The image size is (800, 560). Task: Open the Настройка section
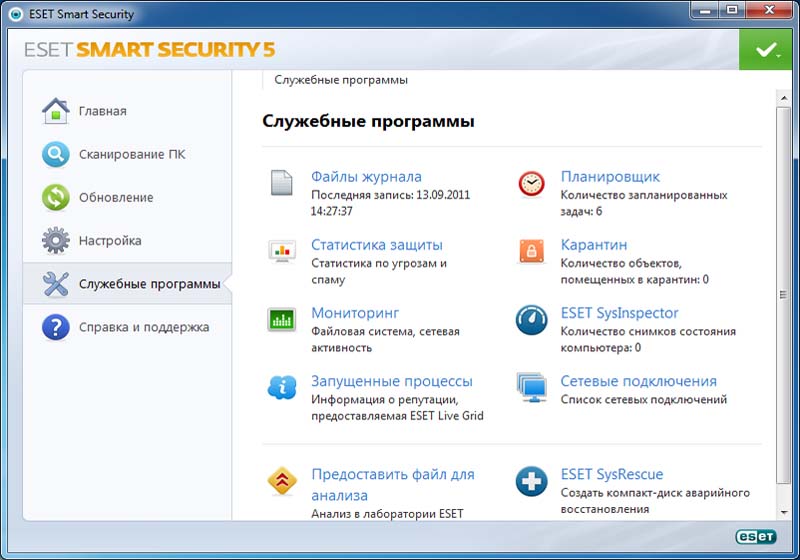[110, 240]
